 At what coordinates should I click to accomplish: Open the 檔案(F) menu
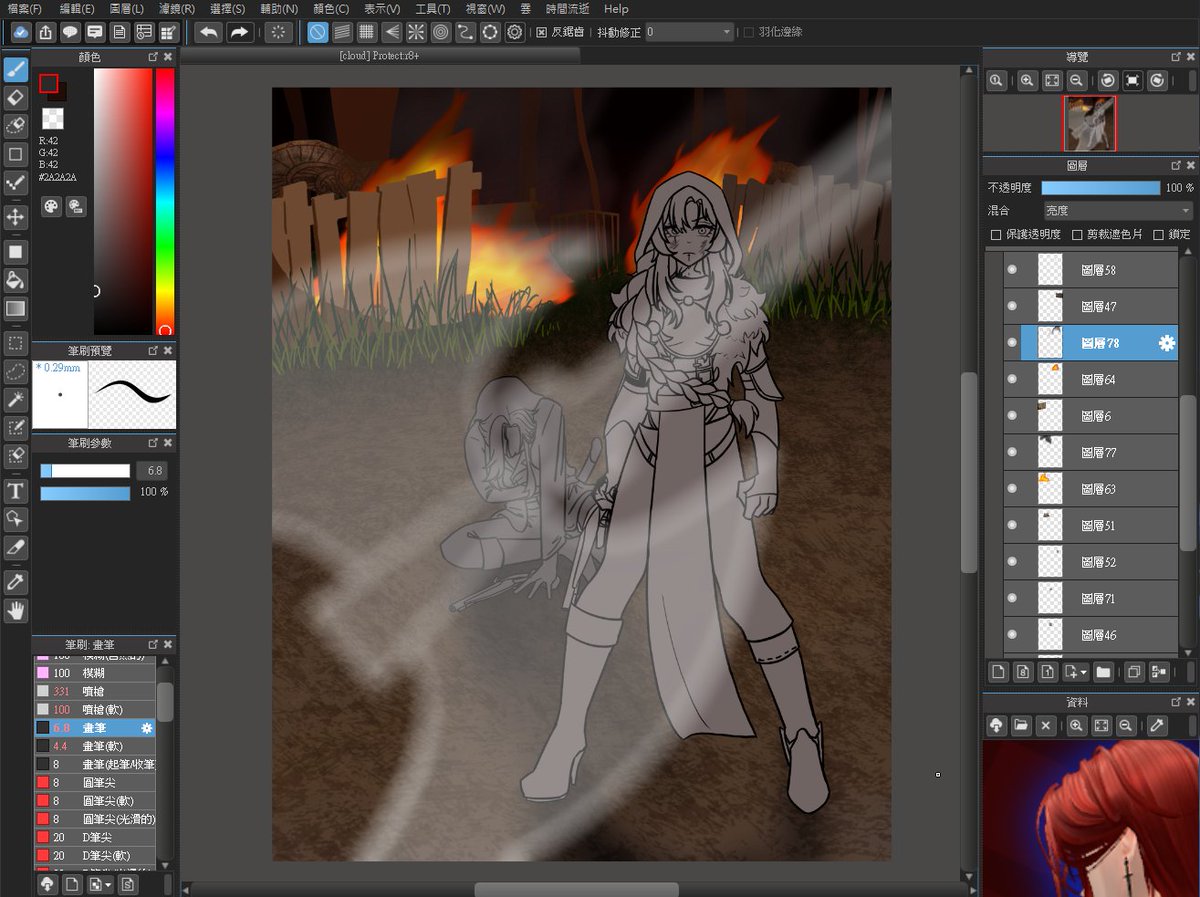[x=24, y=8]
